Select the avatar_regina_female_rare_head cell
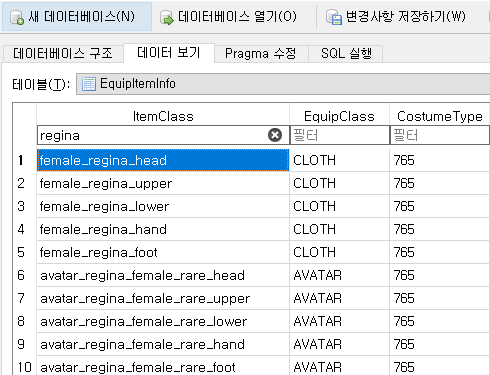Screen dimensions: 490x375 pos(163,275)
